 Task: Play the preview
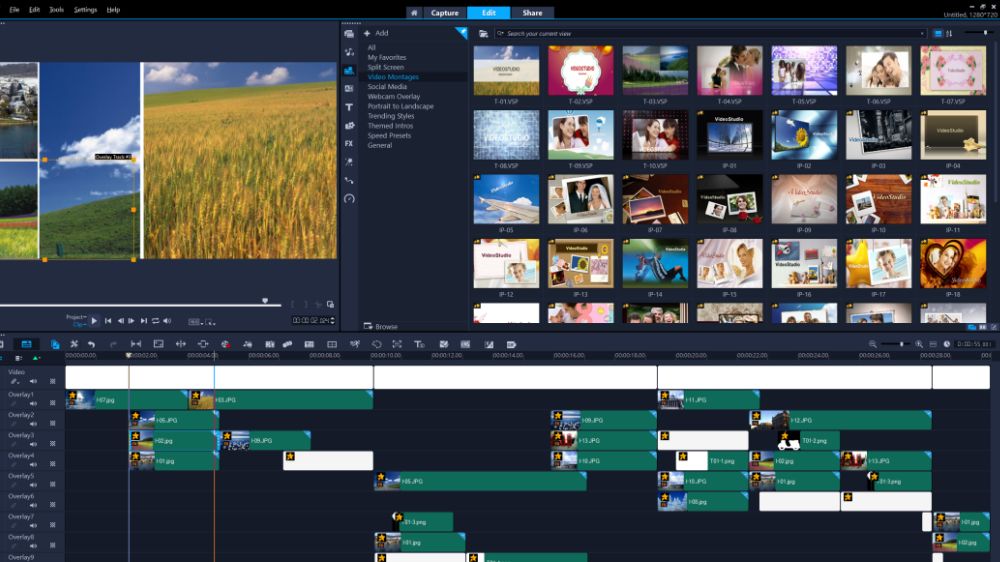pyautogui.click(x=94, y=321)
